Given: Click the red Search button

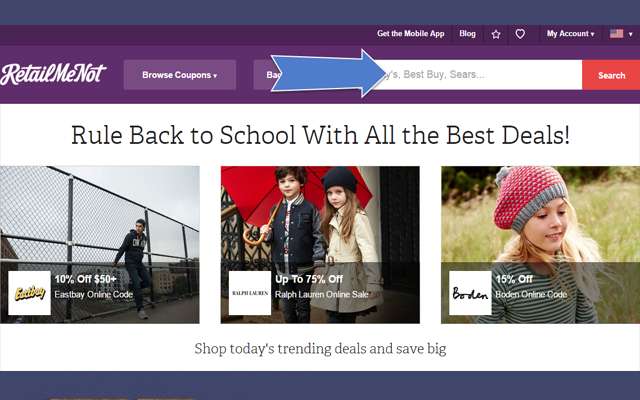Looking at the screenshot, I should coord(611,75).
